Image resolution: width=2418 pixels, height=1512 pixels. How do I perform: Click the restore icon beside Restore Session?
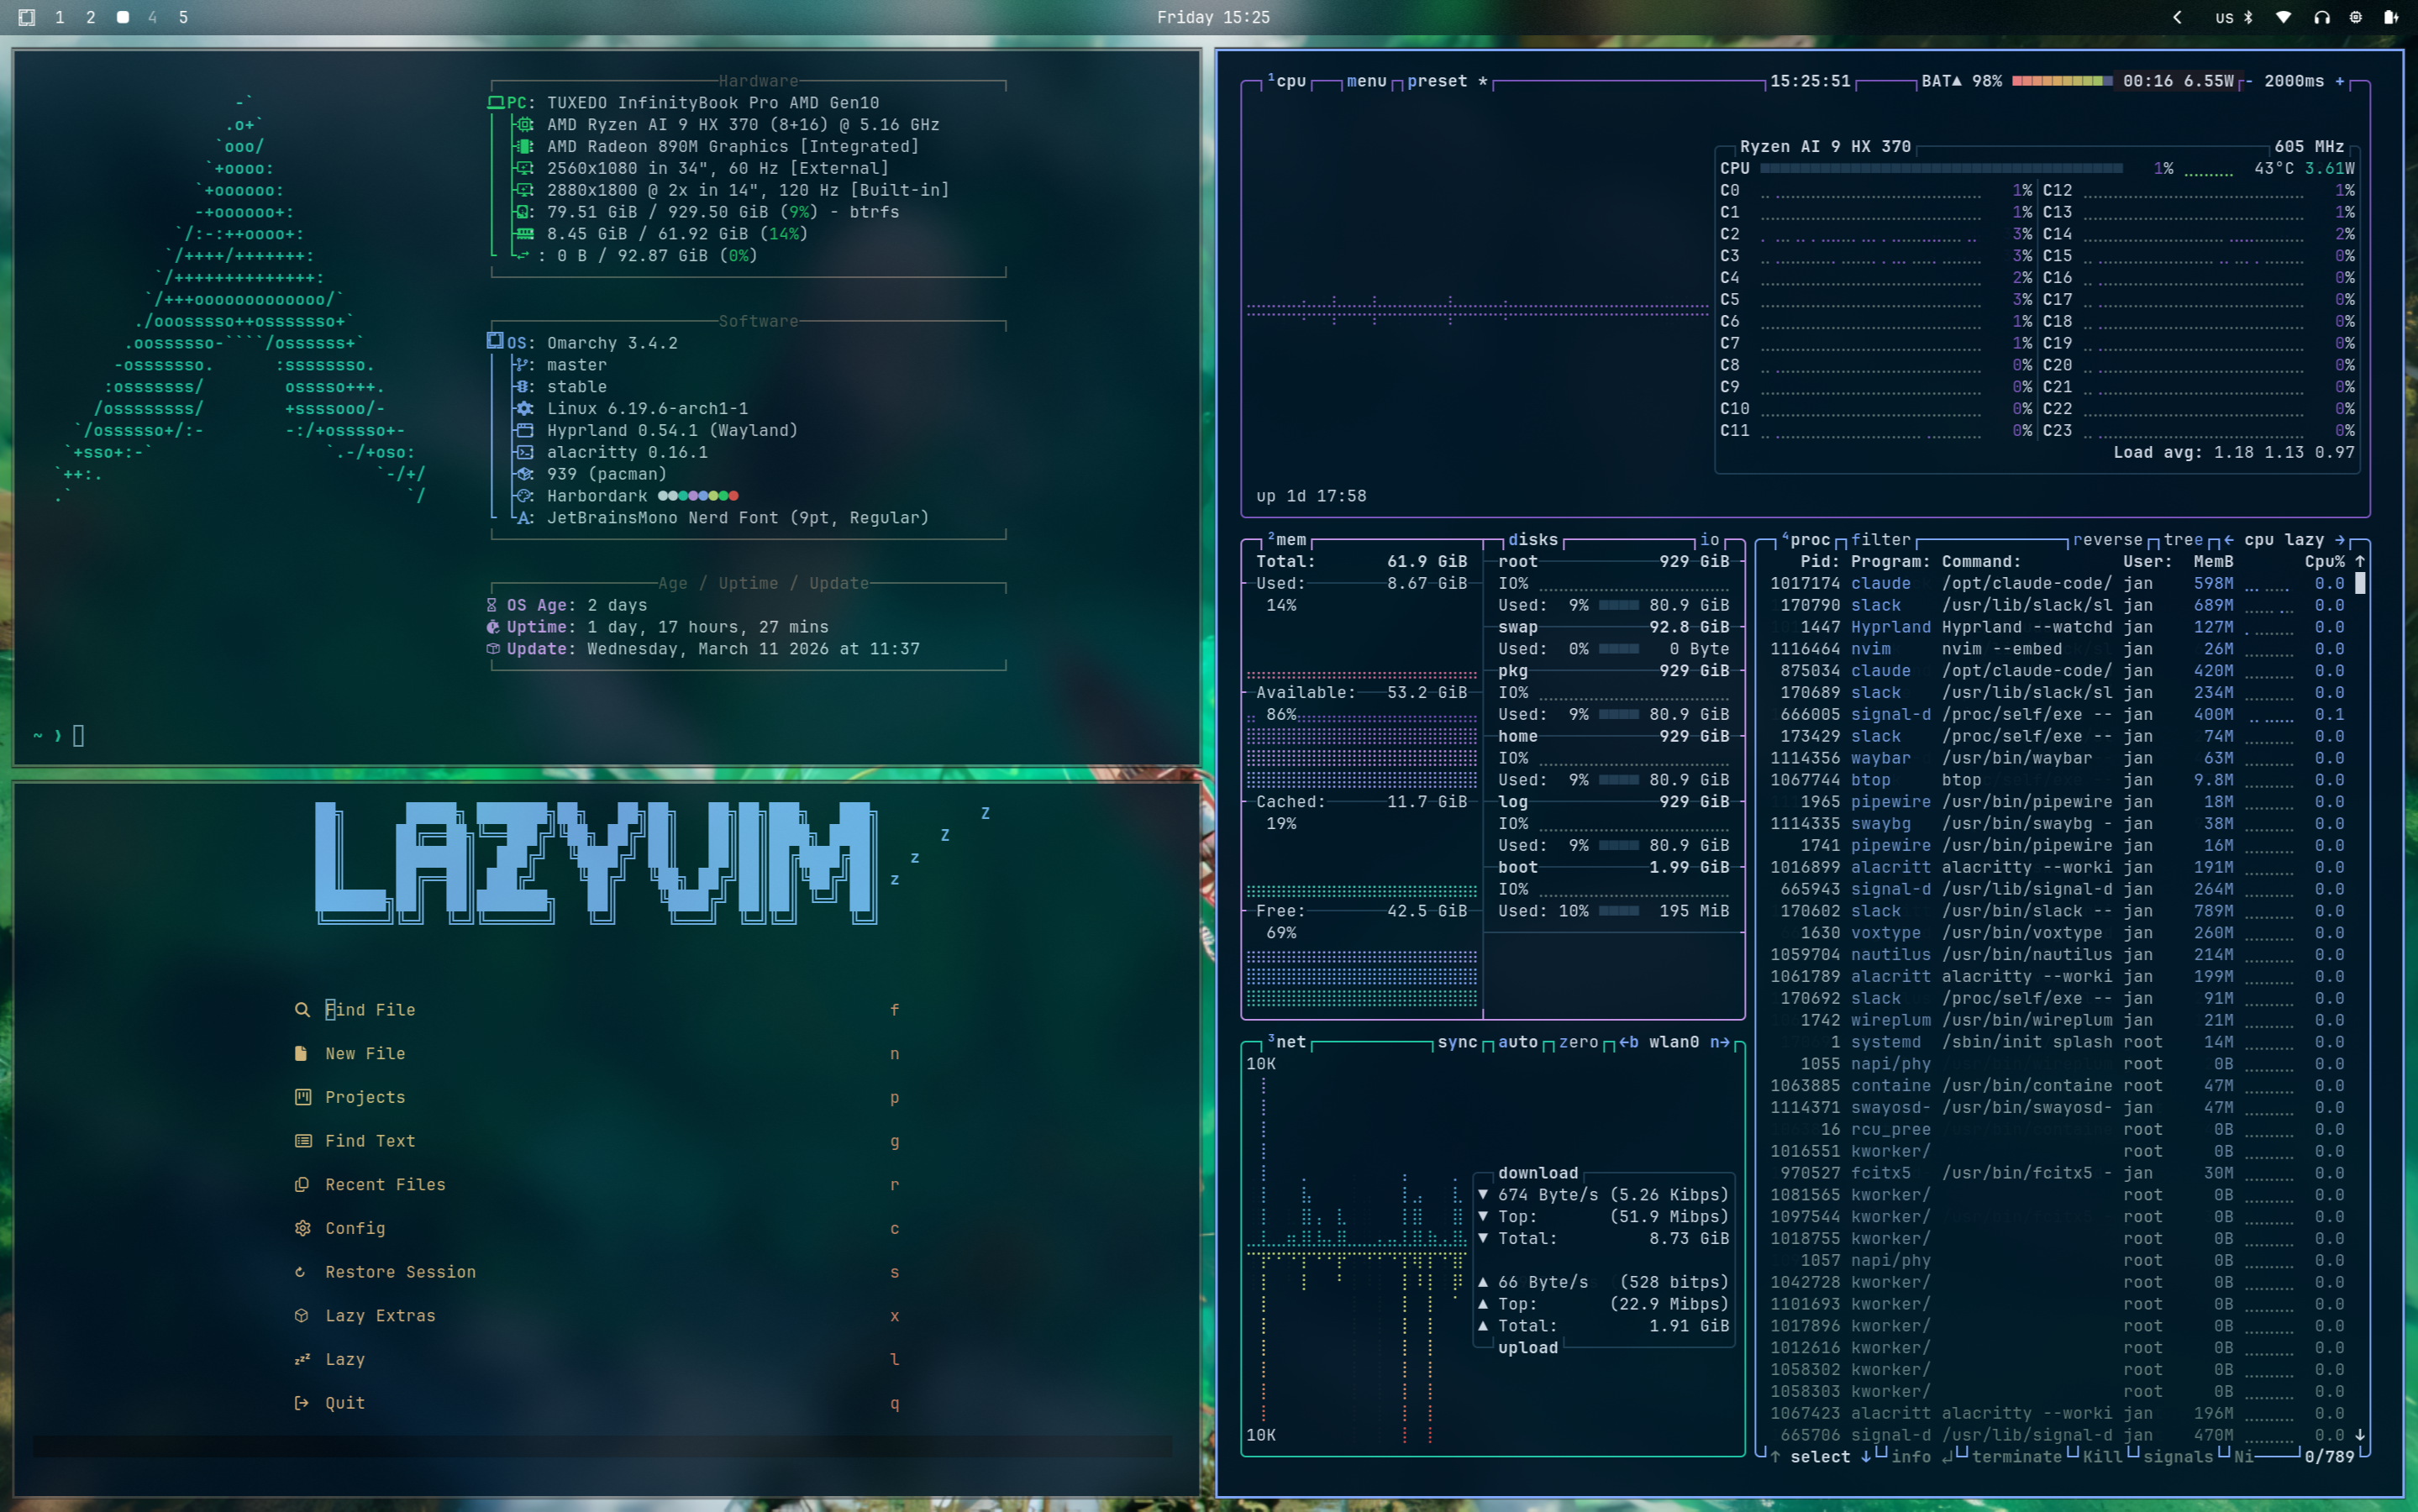(x=300, y=1272)
